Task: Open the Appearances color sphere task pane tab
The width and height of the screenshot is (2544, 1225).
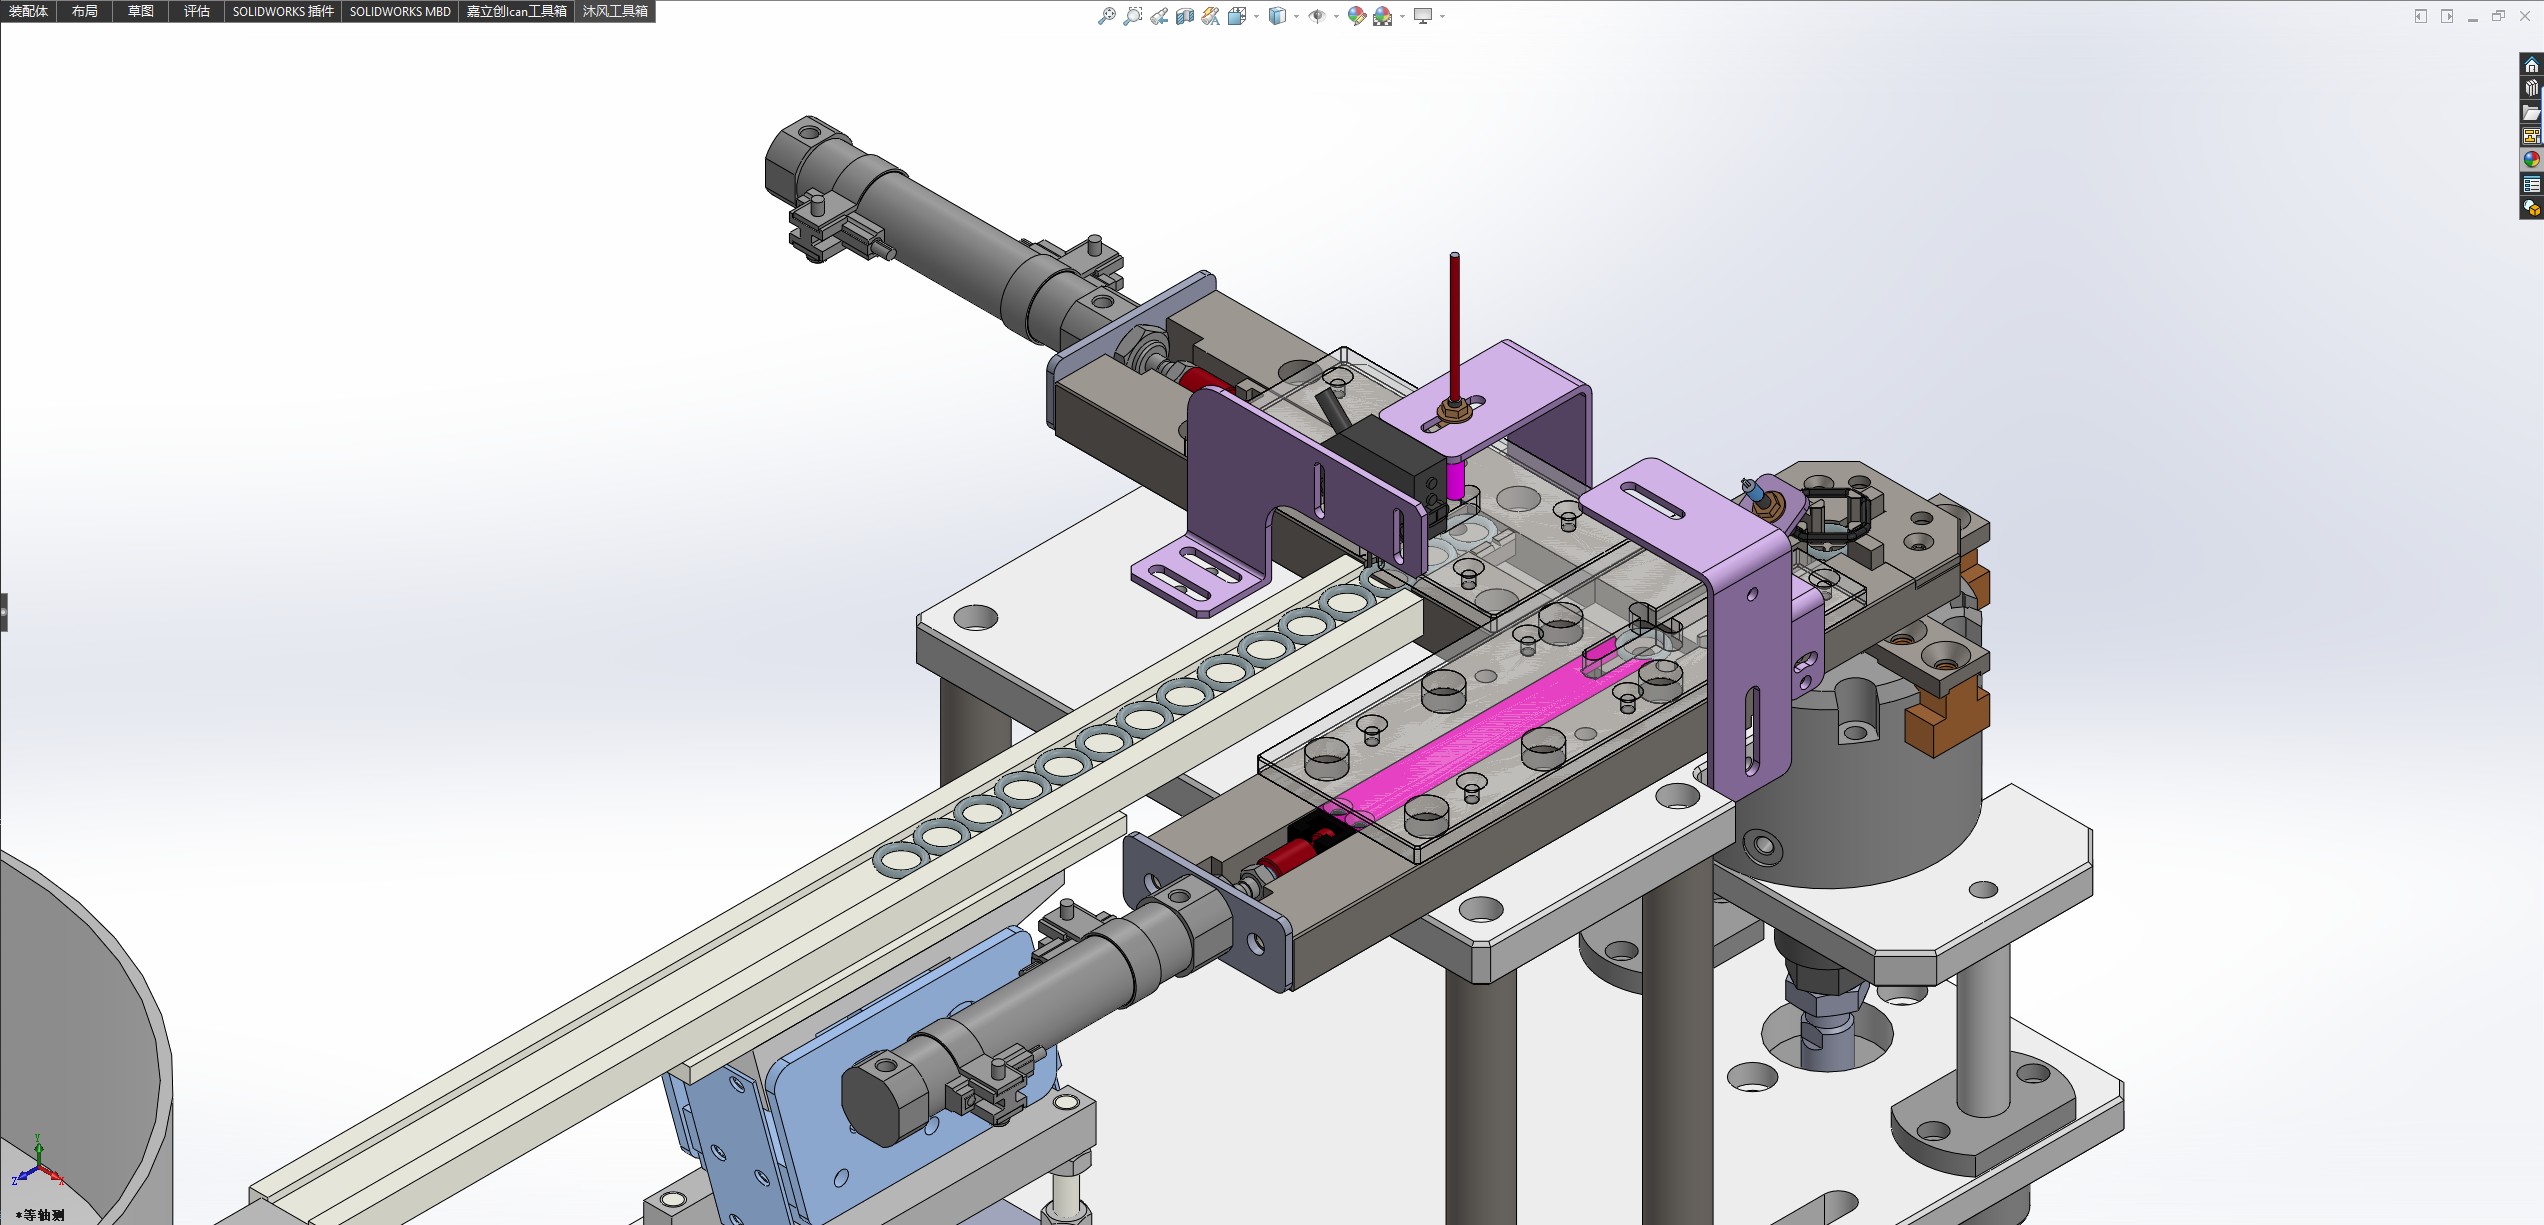Action: coord(2531,160)
